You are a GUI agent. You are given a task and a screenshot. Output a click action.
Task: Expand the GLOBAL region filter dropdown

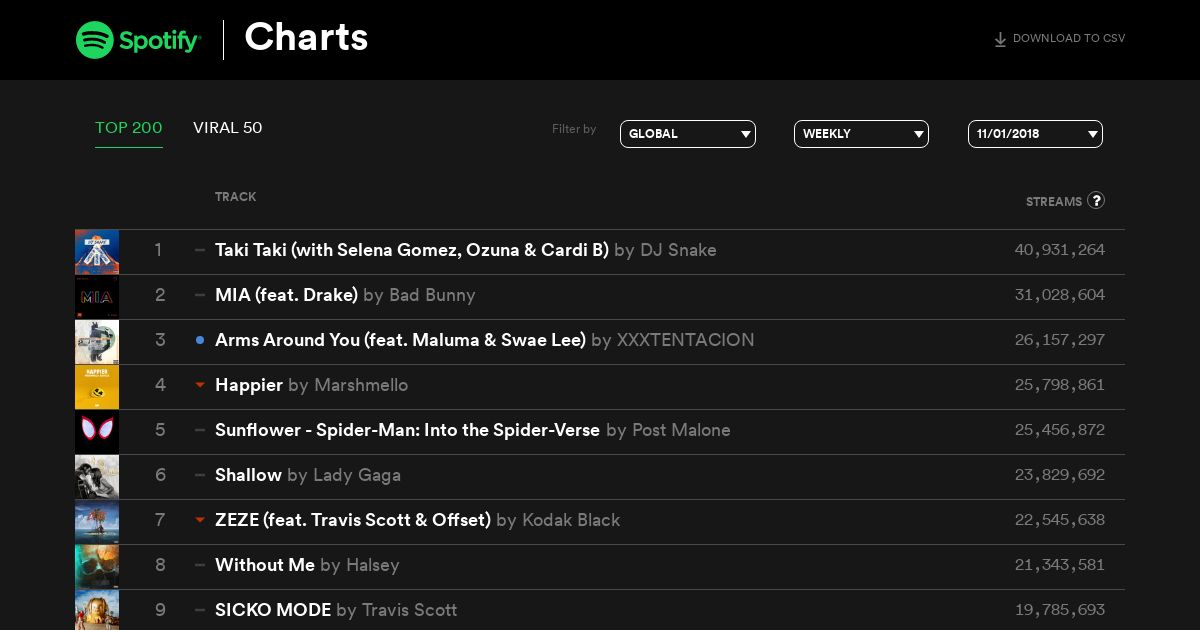688,134
